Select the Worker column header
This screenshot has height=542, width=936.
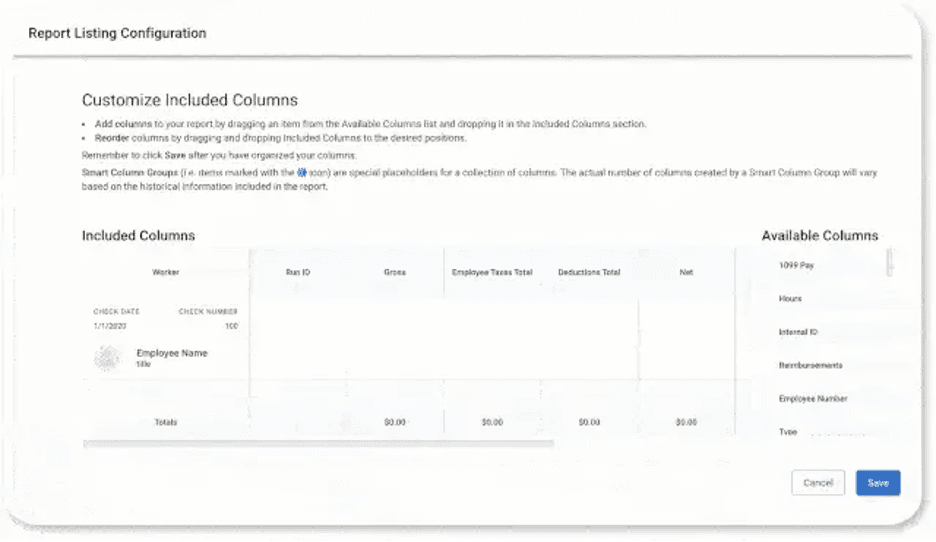coord(166,272)
